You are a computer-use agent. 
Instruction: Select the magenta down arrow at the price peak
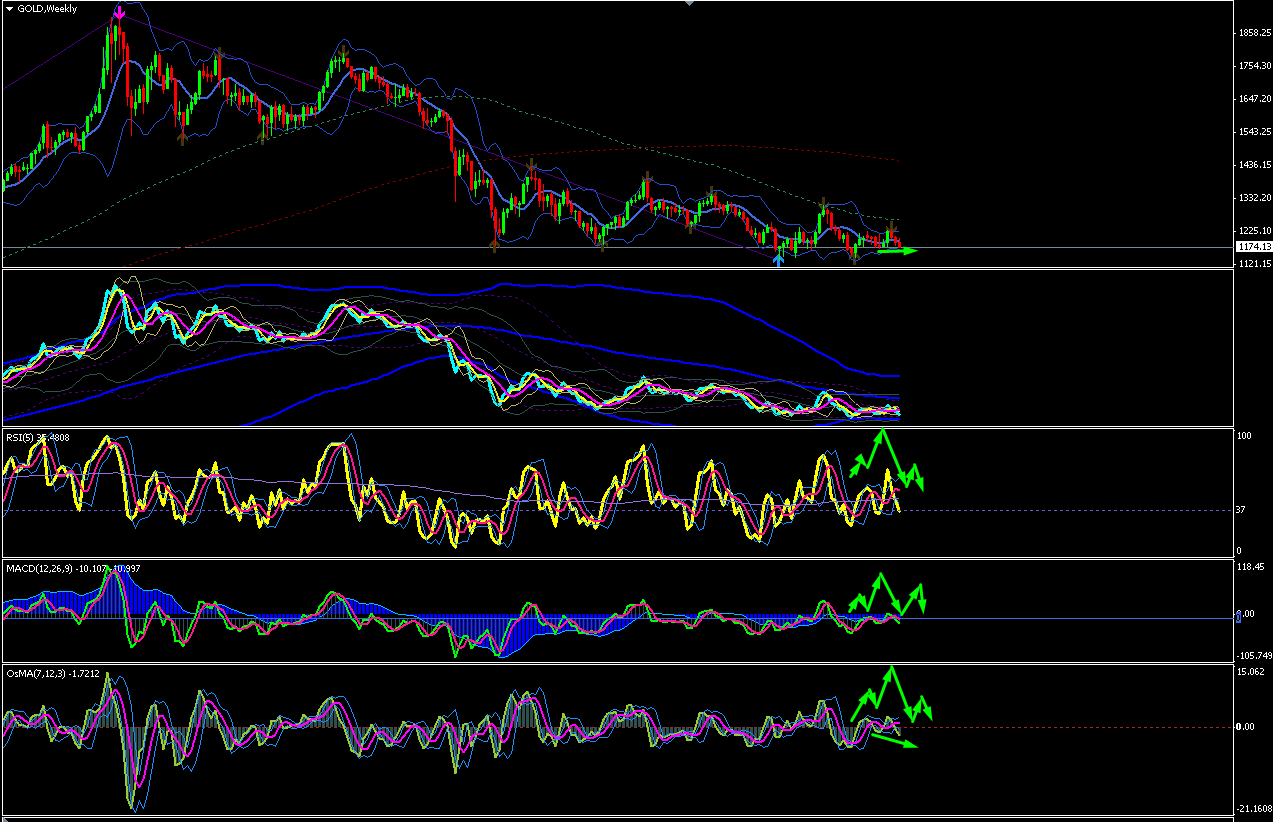point(120,13)
